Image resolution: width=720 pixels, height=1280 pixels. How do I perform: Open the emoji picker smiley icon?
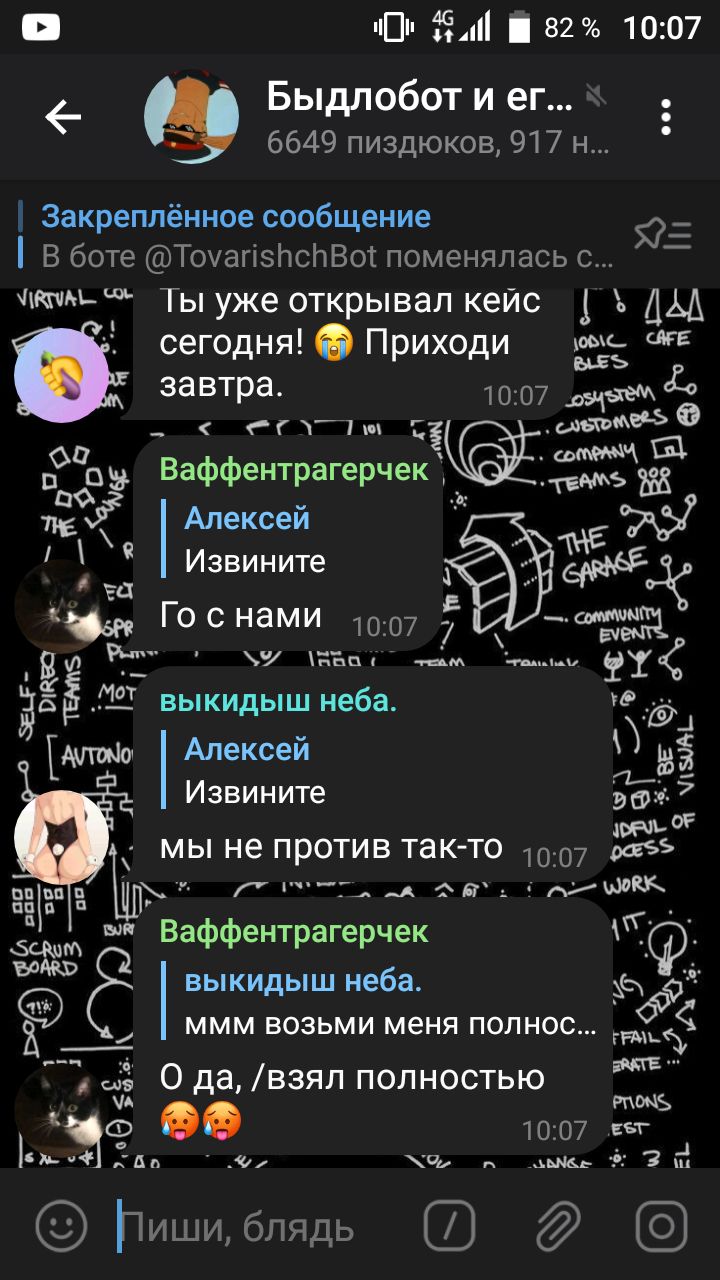coord(61,1225)
